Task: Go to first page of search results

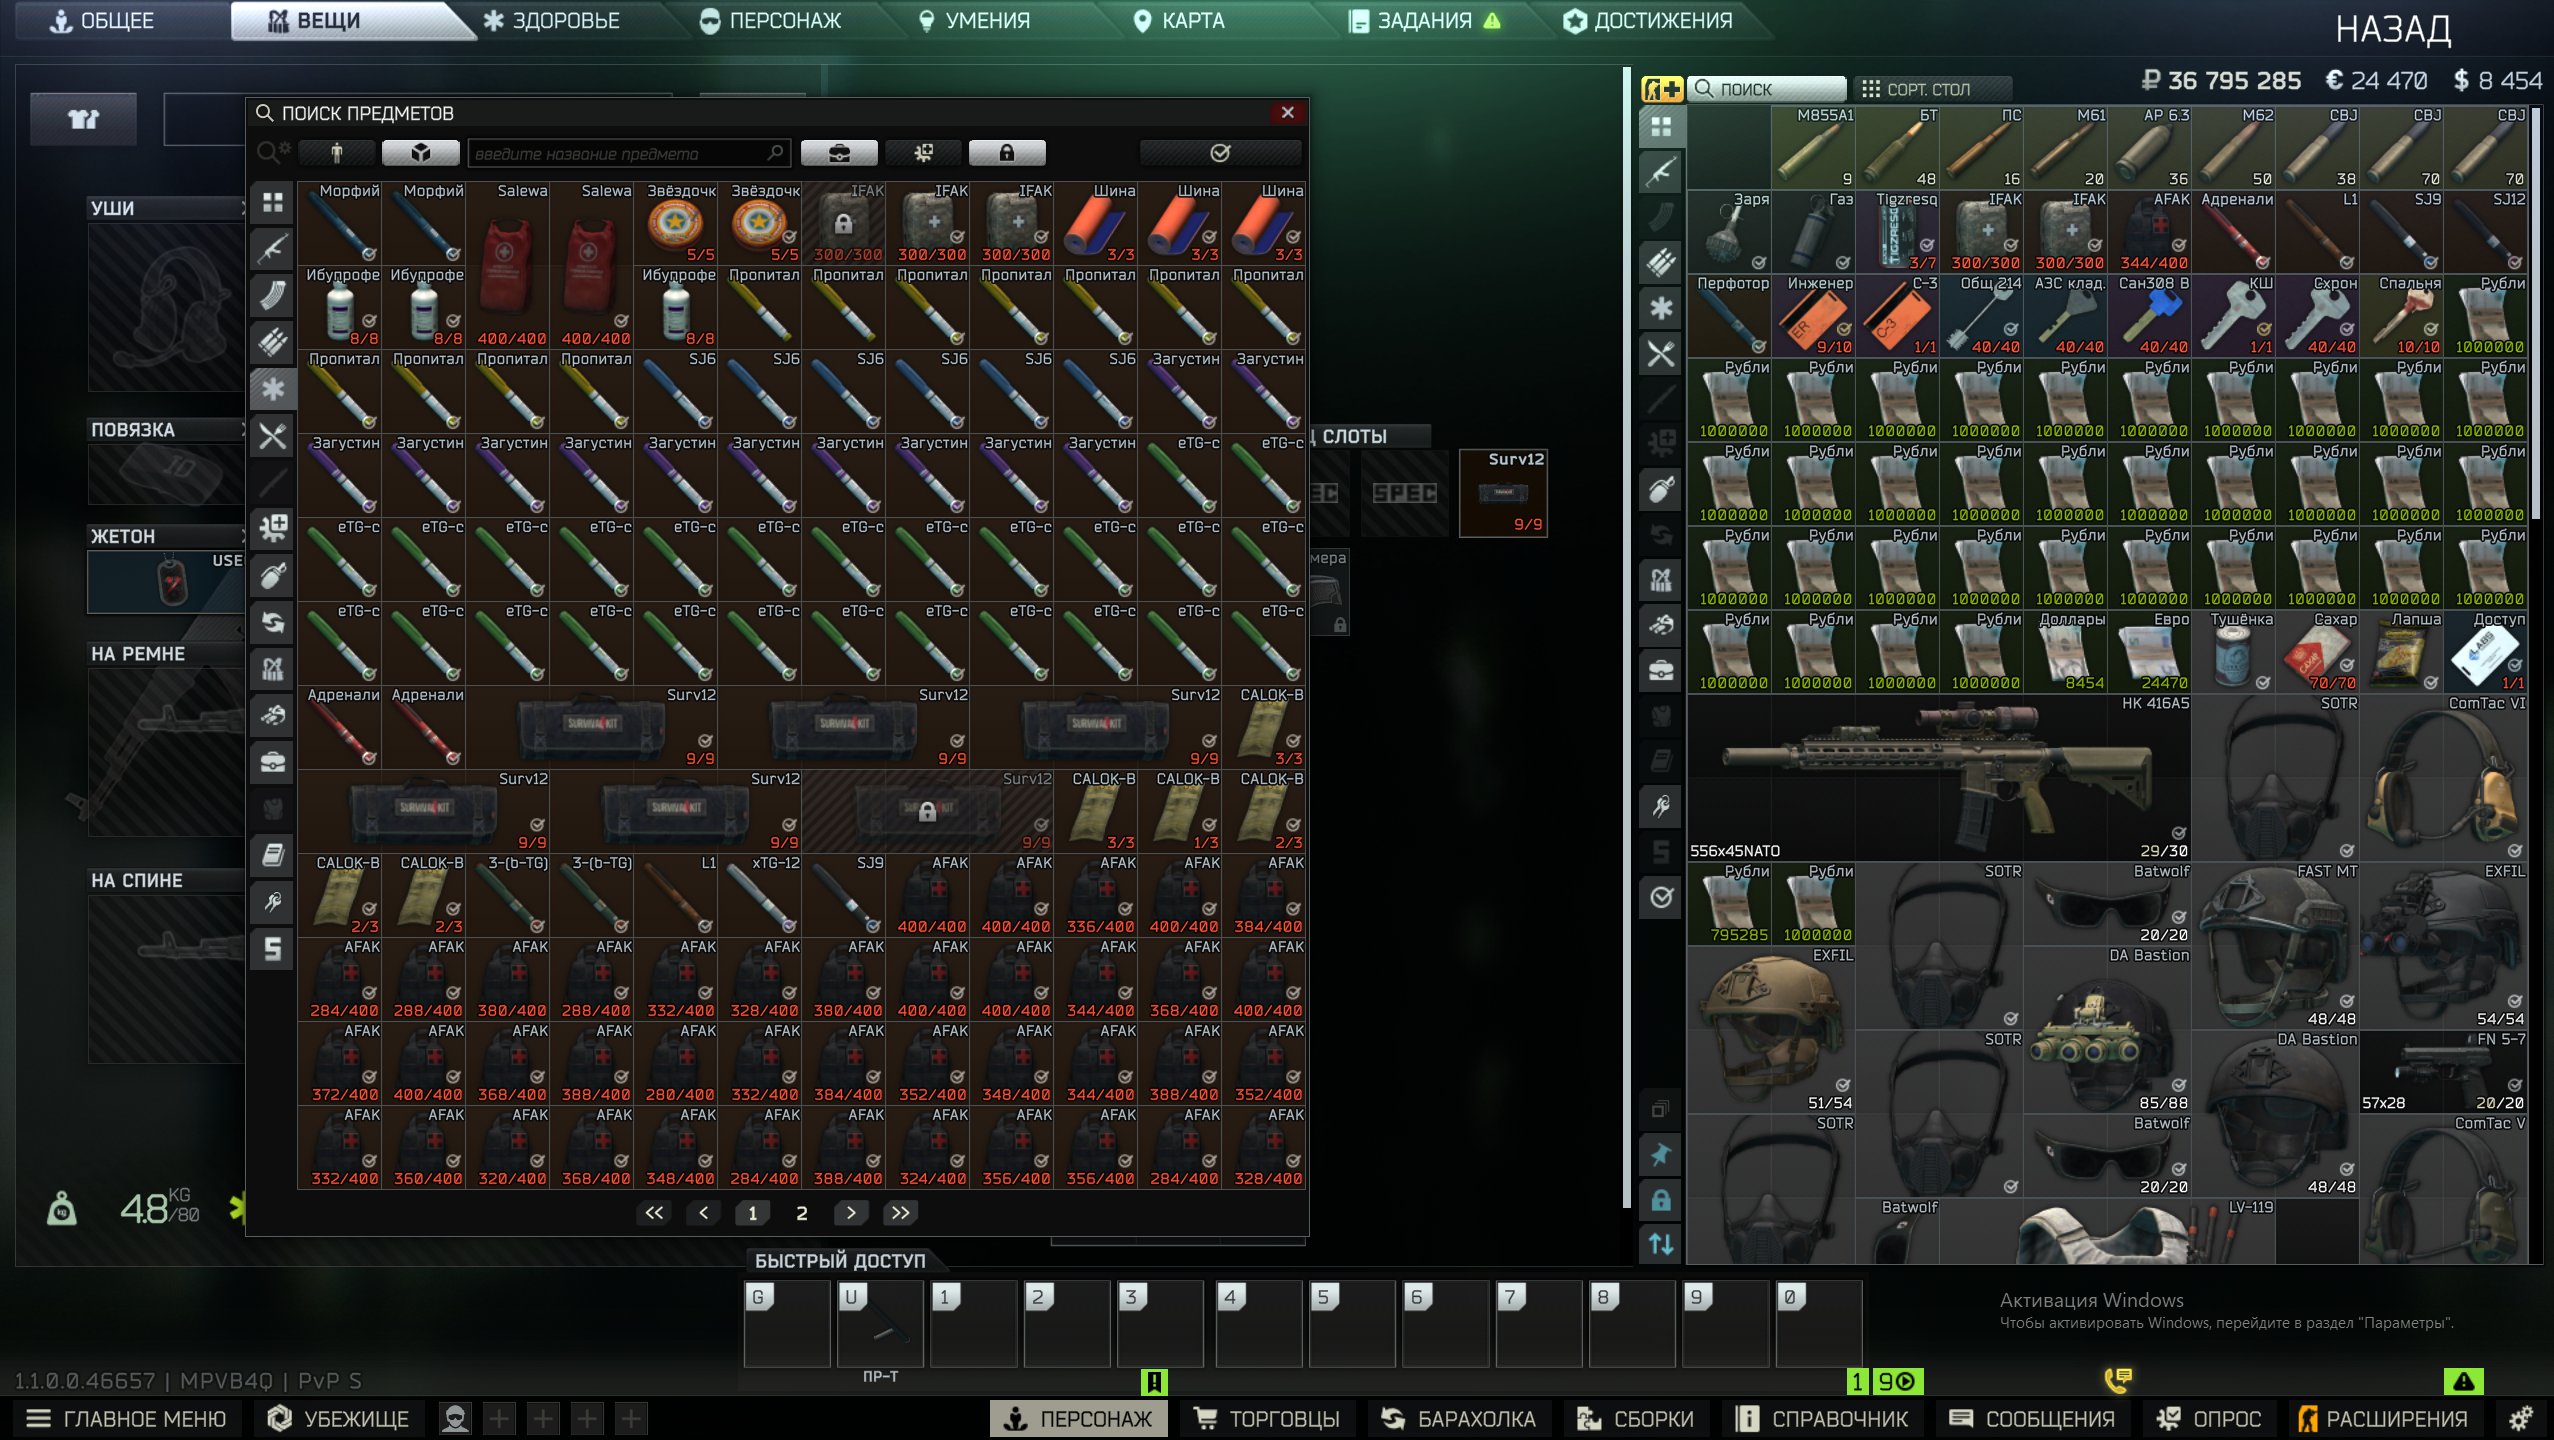Action: (x=654, y=1213)
